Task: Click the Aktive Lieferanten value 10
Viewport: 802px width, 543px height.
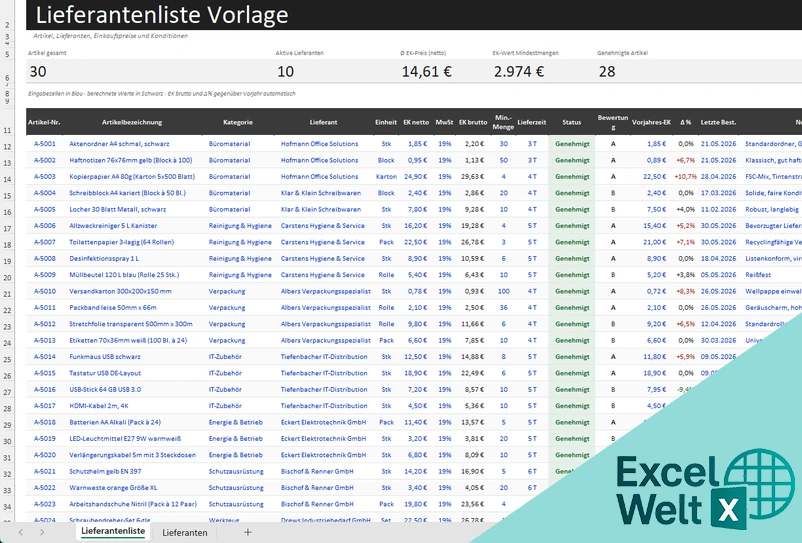Action: coord(285,71)
